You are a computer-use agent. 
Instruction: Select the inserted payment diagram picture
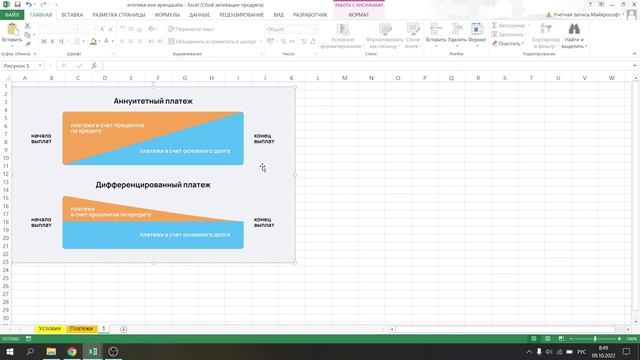(153, 174)
